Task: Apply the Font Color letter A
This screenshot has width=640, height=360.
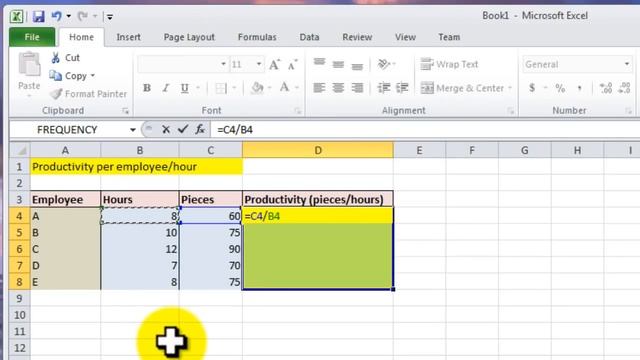Action: point(284,87)
